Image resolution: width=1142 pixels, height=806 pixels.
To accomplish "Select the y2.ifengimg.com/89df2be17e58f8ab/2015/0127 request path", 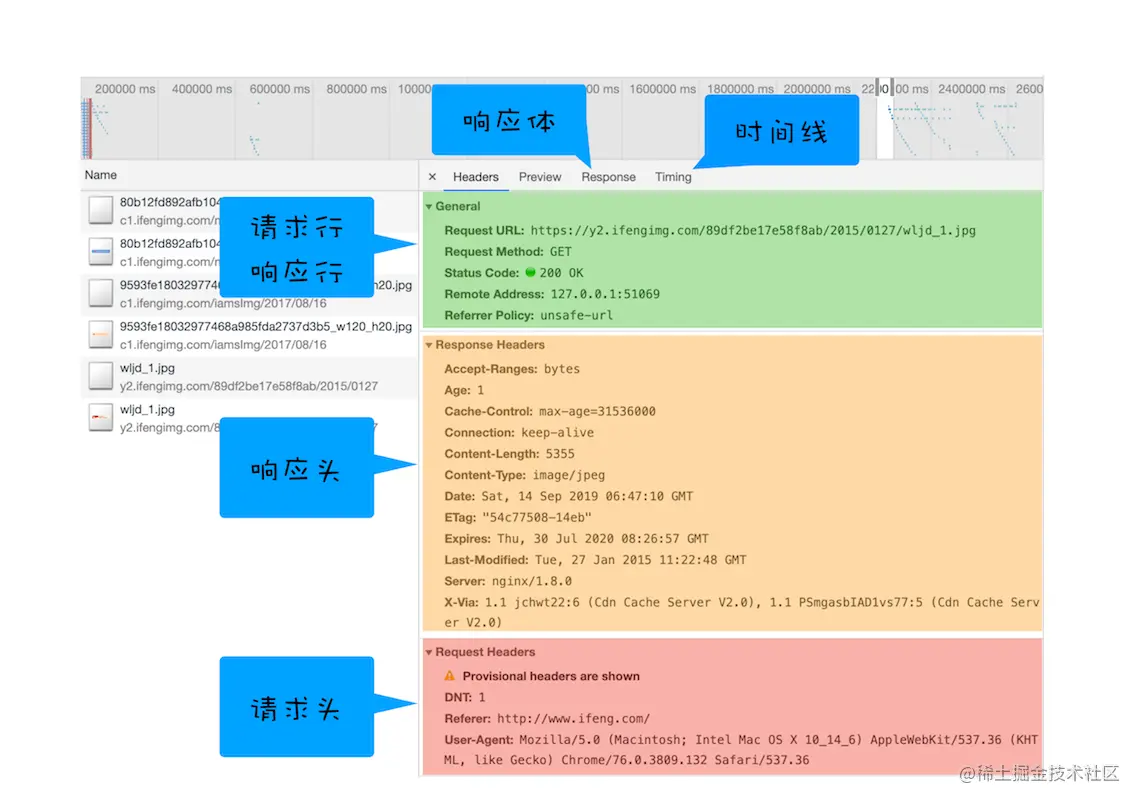I will pyautogui.click(x=248, y=386).
